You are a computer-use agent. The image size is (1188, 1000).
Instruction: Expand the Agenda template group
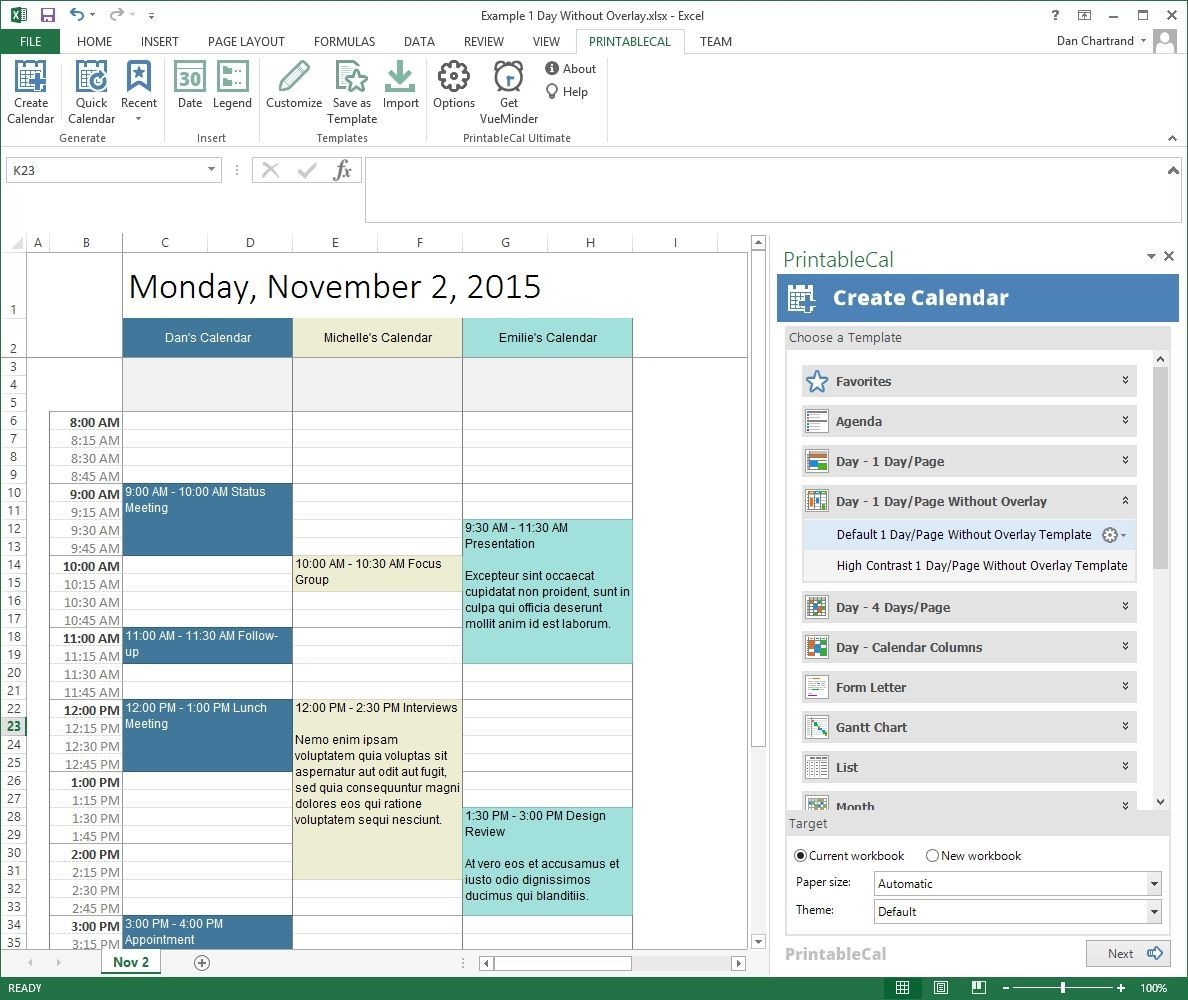[969, 421]
